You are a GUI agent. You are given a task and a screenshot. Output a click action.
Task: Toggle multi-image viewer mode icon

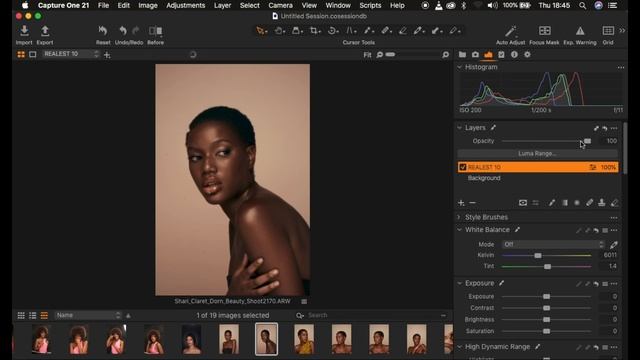point(21,54)
